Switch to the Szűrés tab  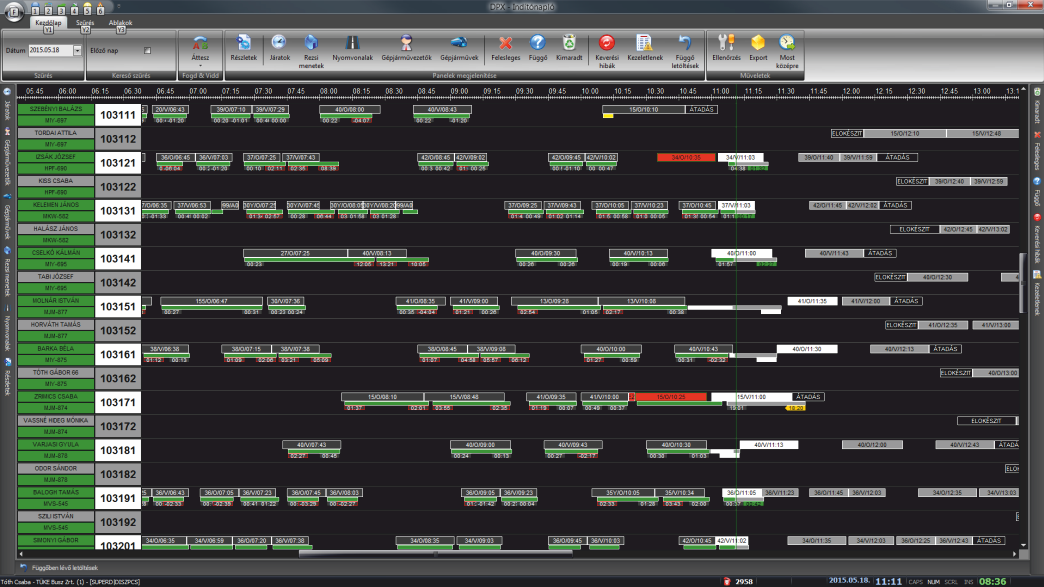point(85,23)
